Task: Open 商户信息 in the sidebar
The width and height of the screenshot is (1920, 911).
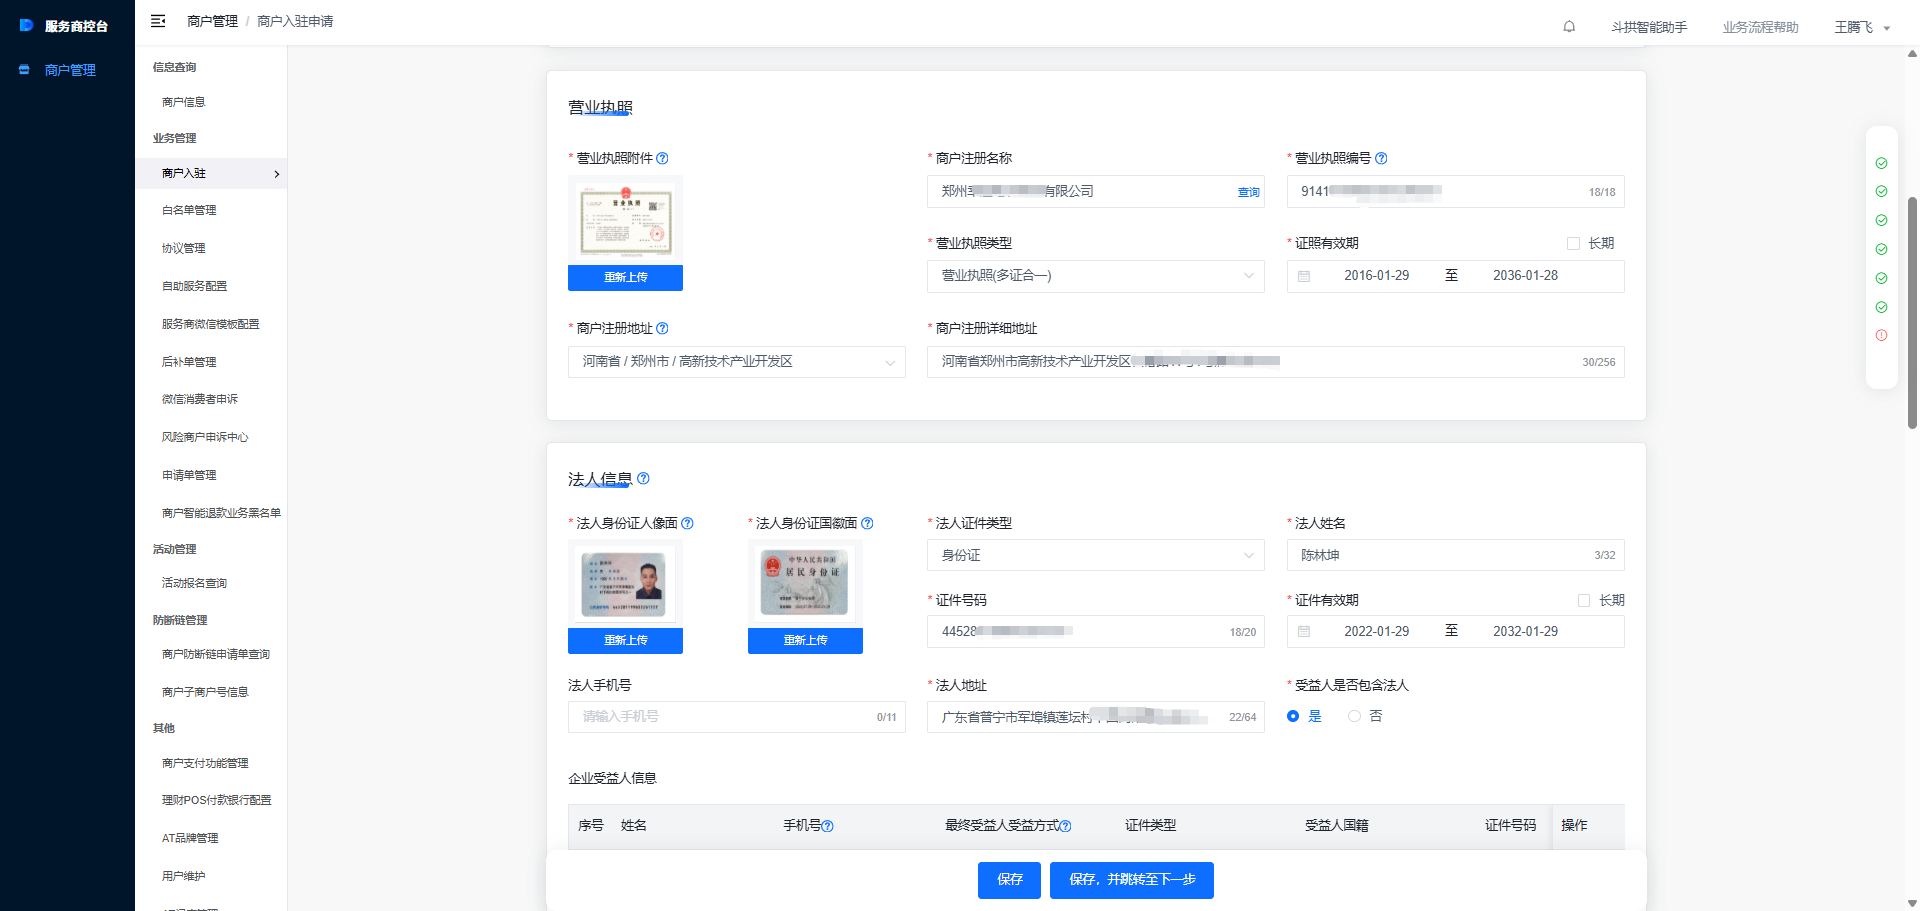Action: click(x=183, y=102)
